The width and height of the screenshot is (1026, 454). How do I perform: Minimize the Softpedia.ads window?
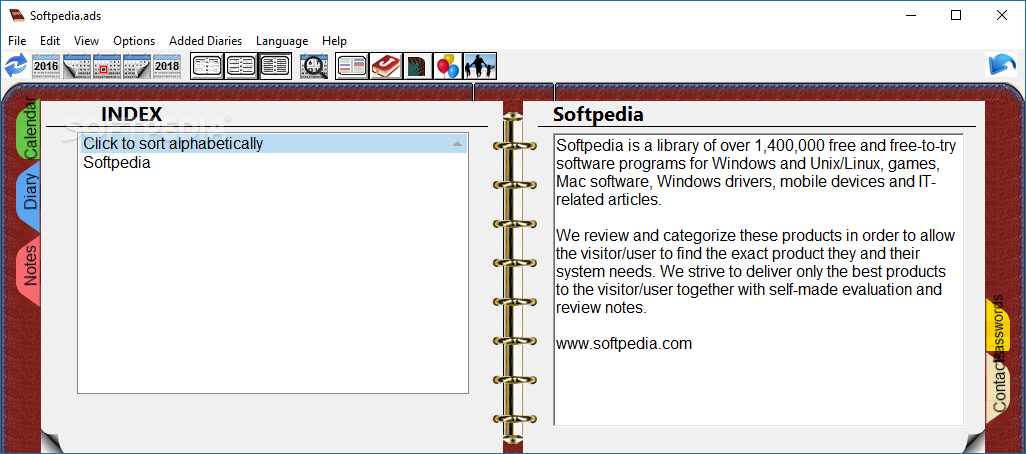[x=910, y=16]
